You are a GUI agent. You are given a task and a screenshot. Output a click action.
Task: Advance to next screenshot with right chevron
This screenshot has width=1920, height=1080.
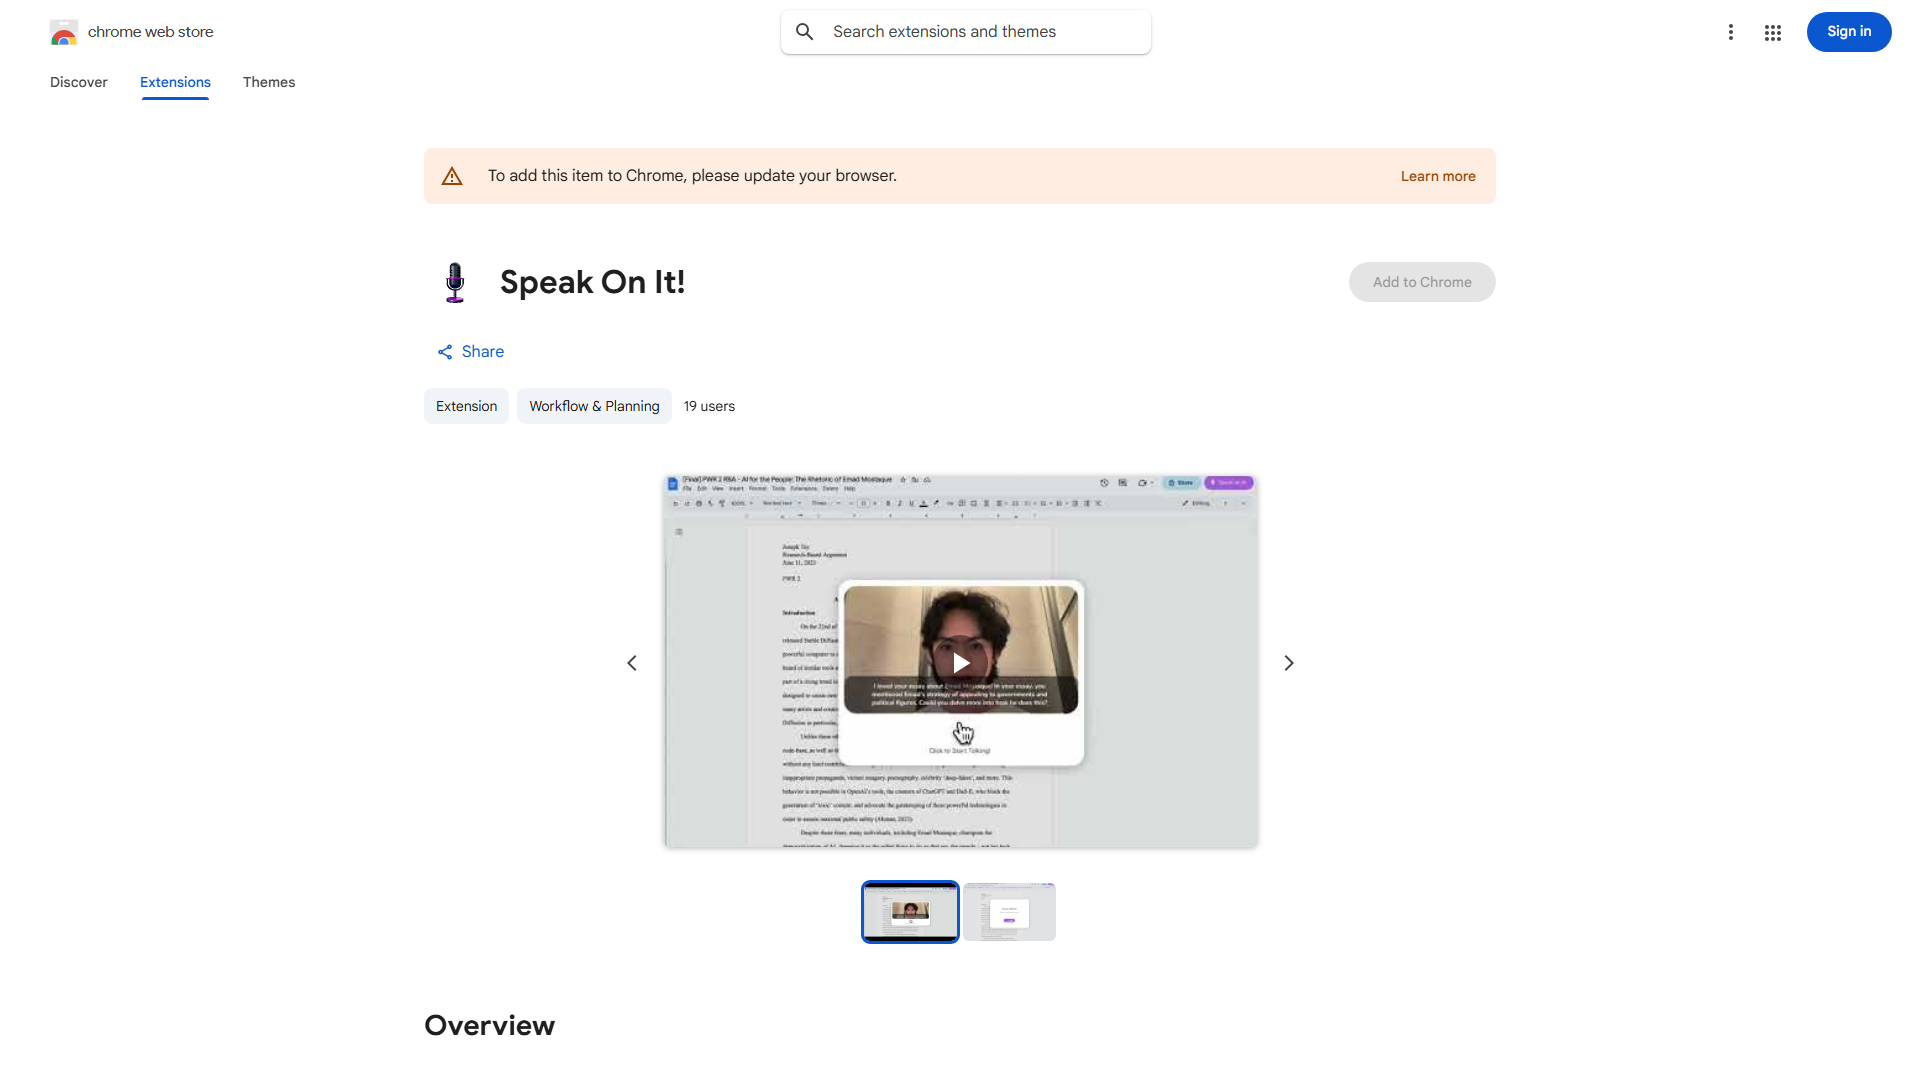[x=1289, y=663]
